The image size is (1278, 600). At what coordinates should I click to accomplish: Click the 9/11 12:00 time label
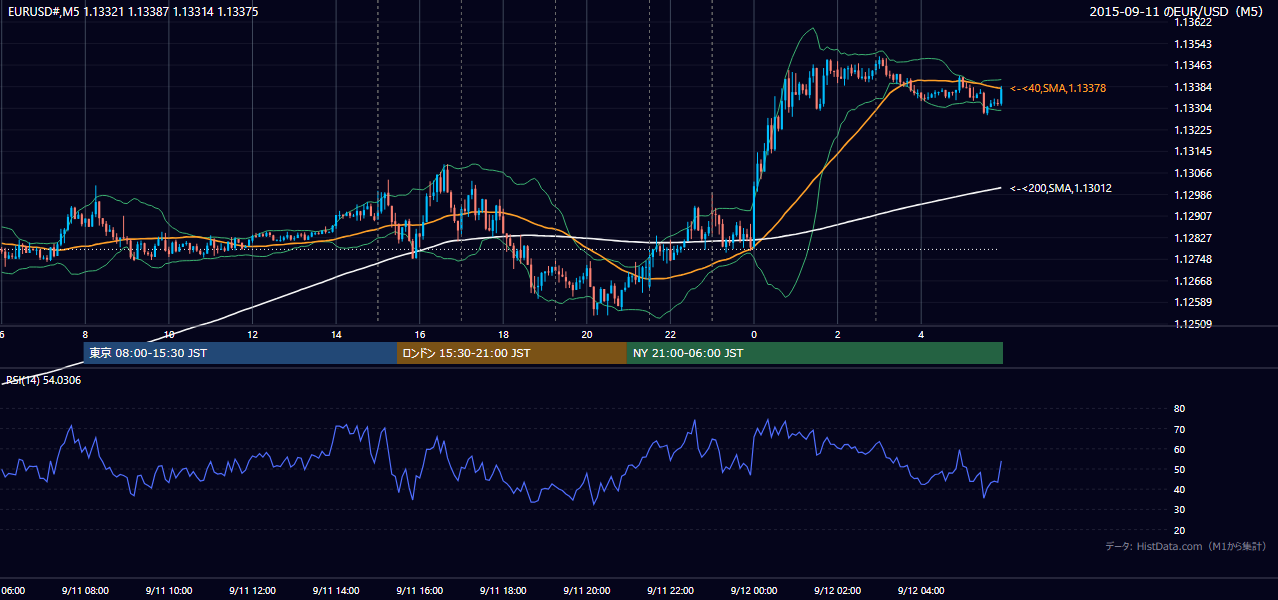(253, 590)
